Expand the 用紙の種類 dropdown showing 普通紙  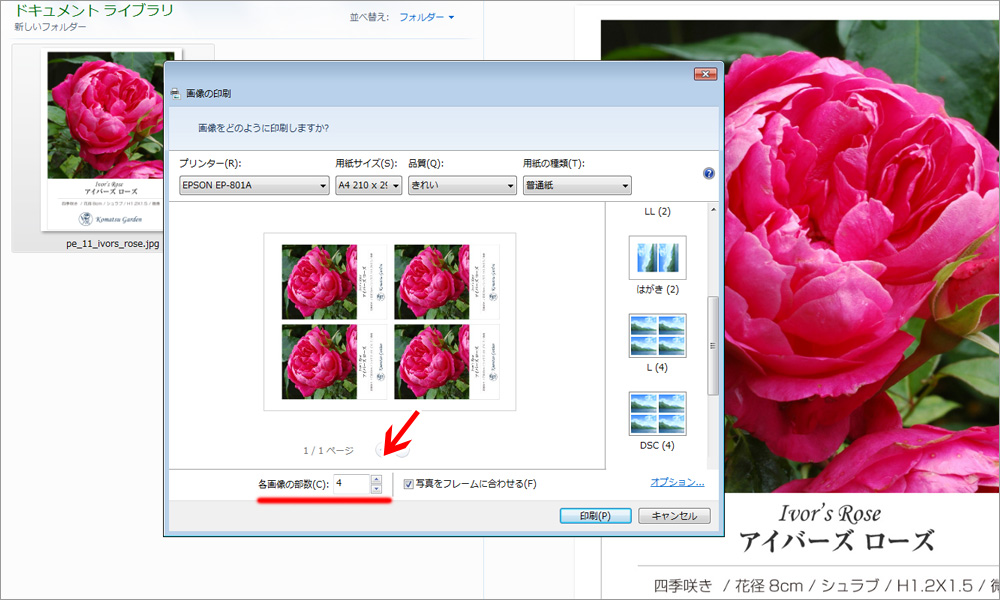[x=577, y=185]
